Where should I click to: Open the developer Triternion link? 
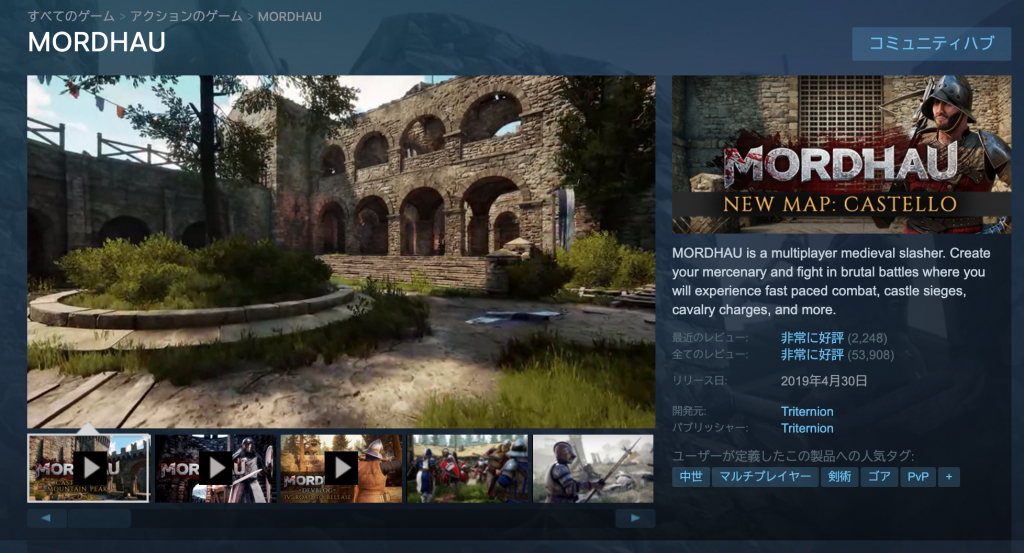pos(807,411)
